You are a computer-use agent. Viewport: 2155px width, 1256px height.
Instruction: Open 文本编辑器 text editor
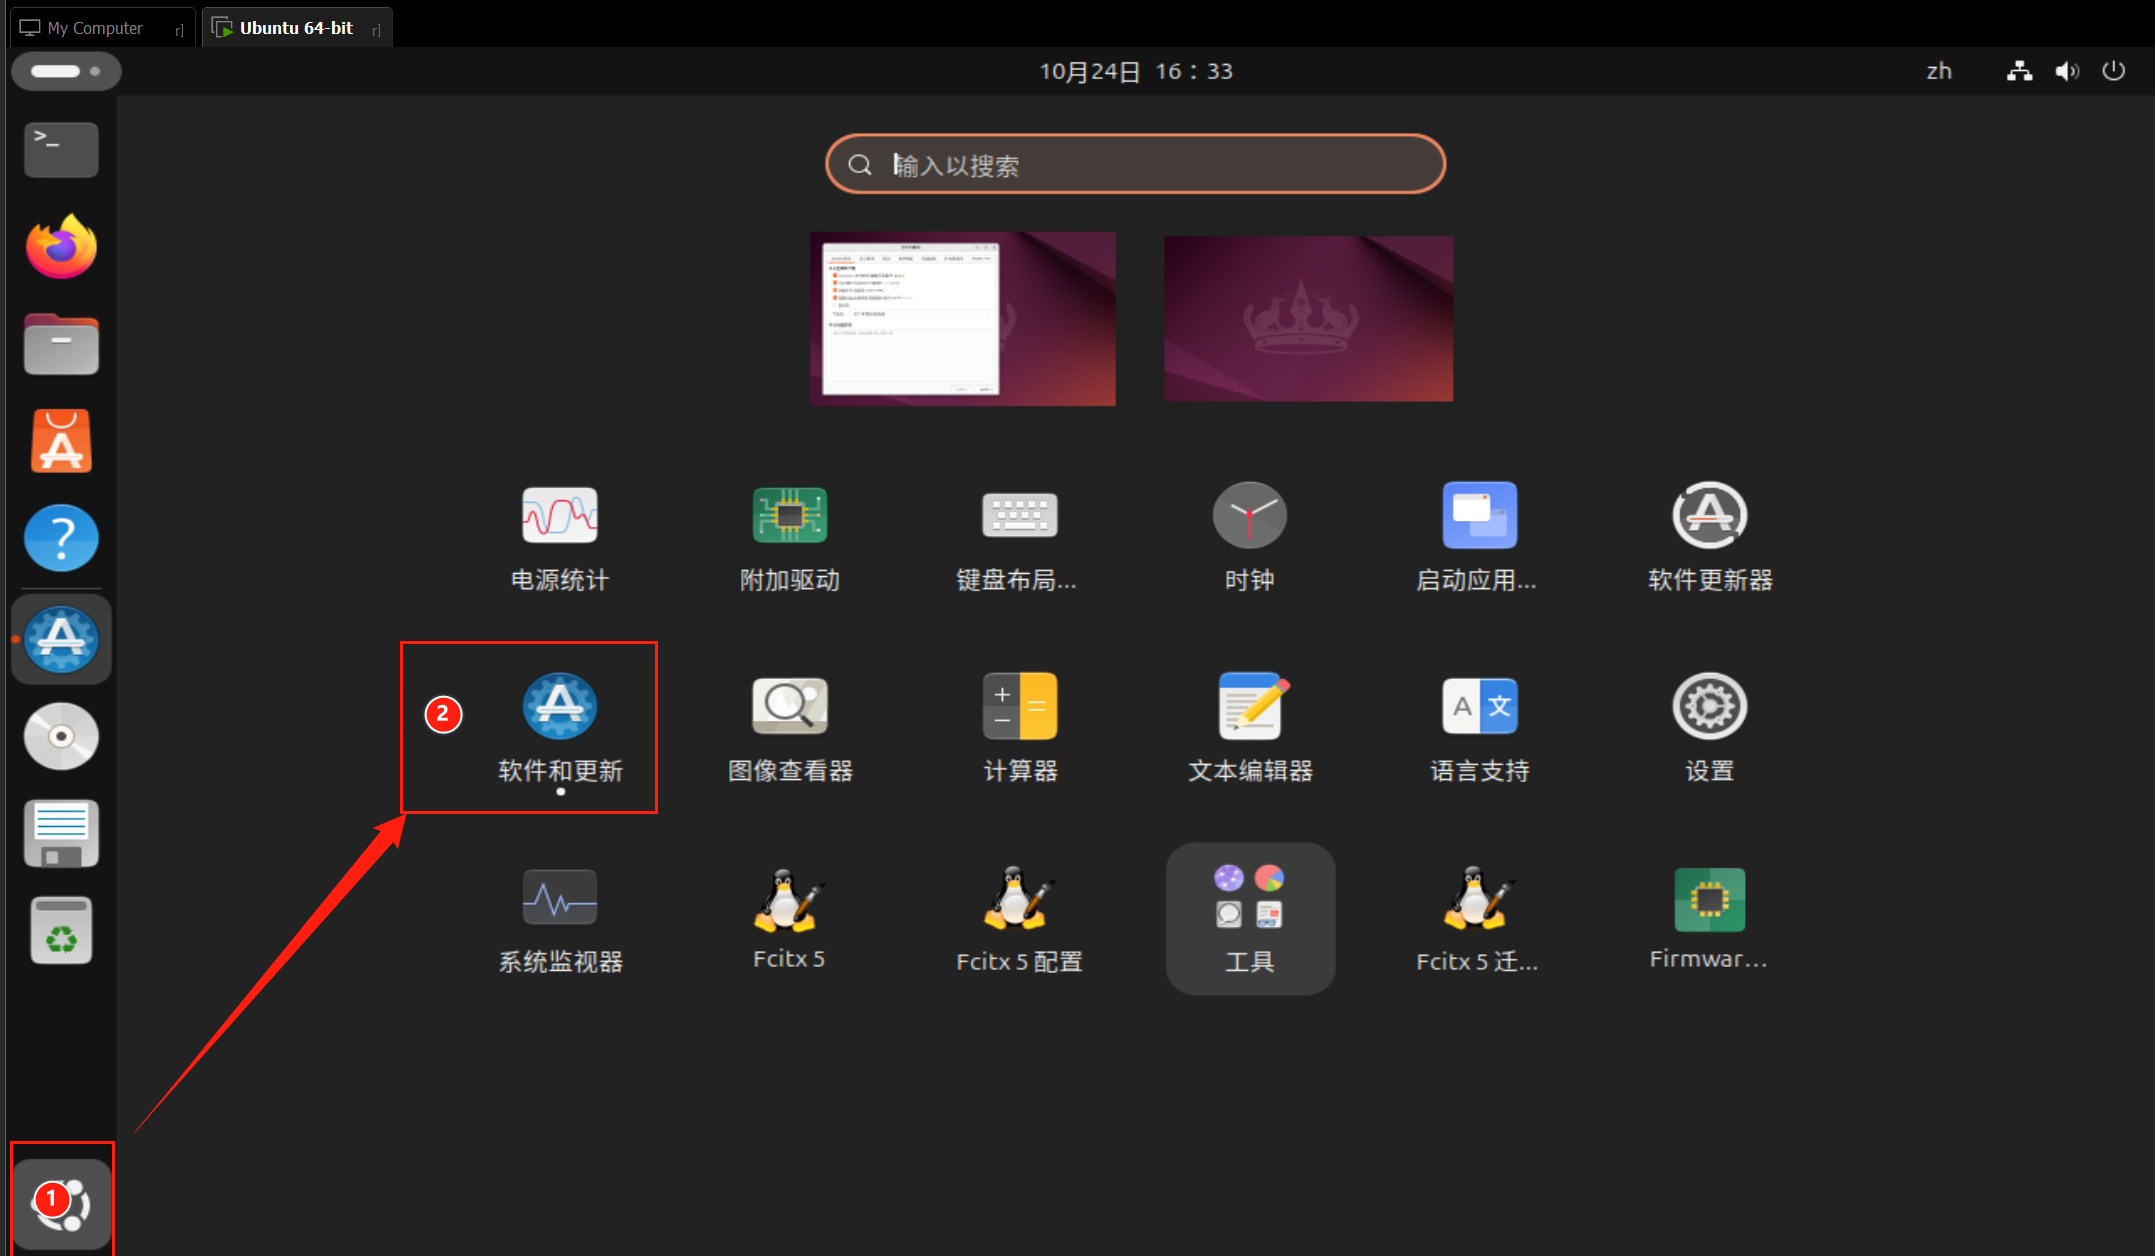click(x=1249, y=706)
